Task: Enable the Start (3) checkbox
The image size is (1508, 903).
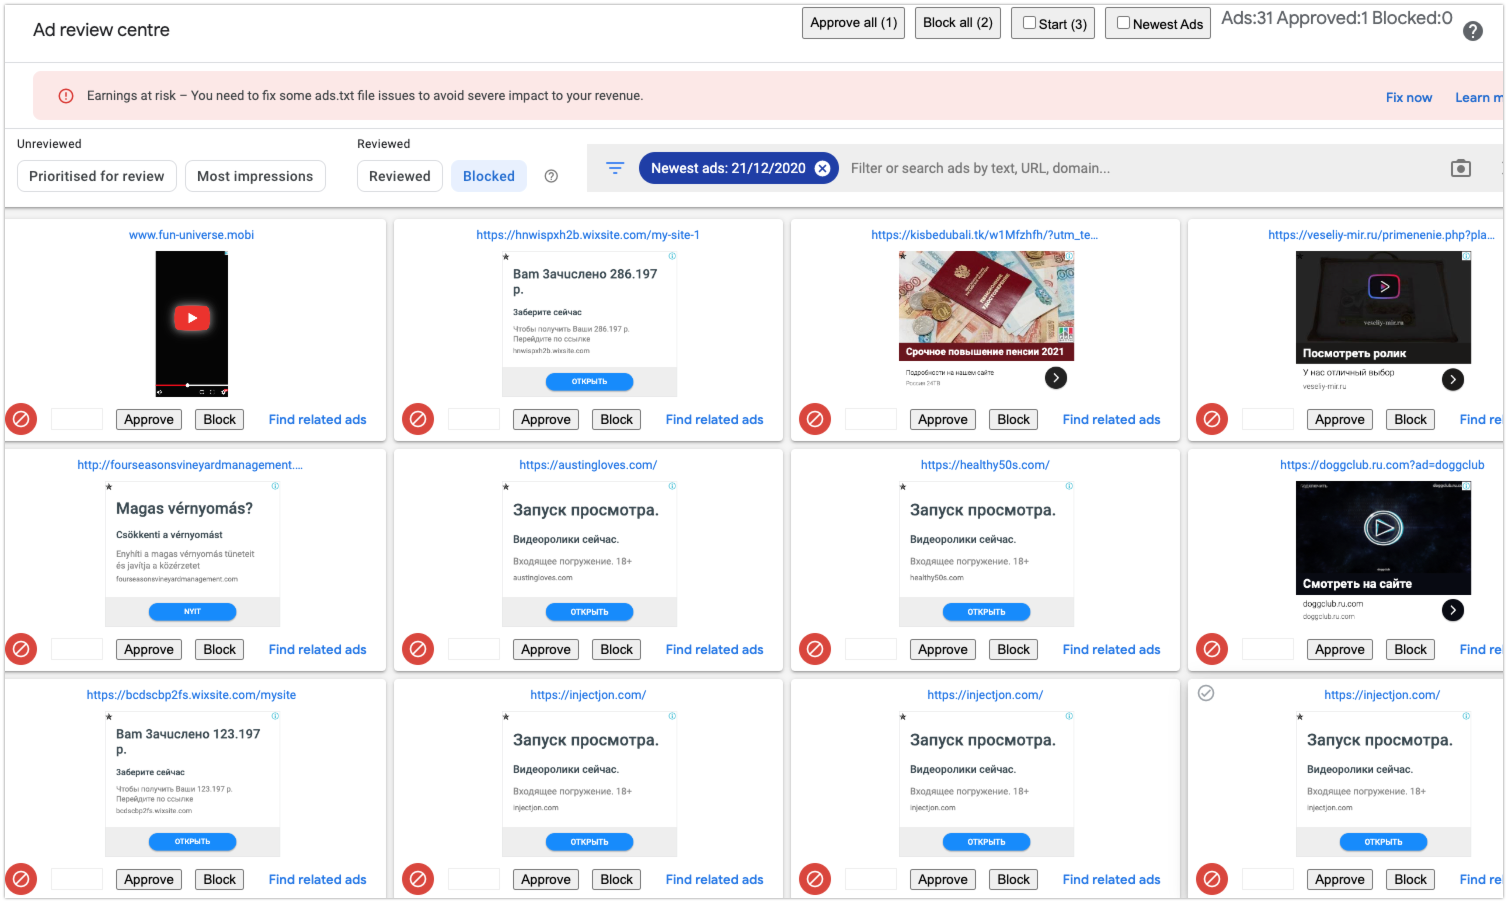Action: click(1029, 23)
